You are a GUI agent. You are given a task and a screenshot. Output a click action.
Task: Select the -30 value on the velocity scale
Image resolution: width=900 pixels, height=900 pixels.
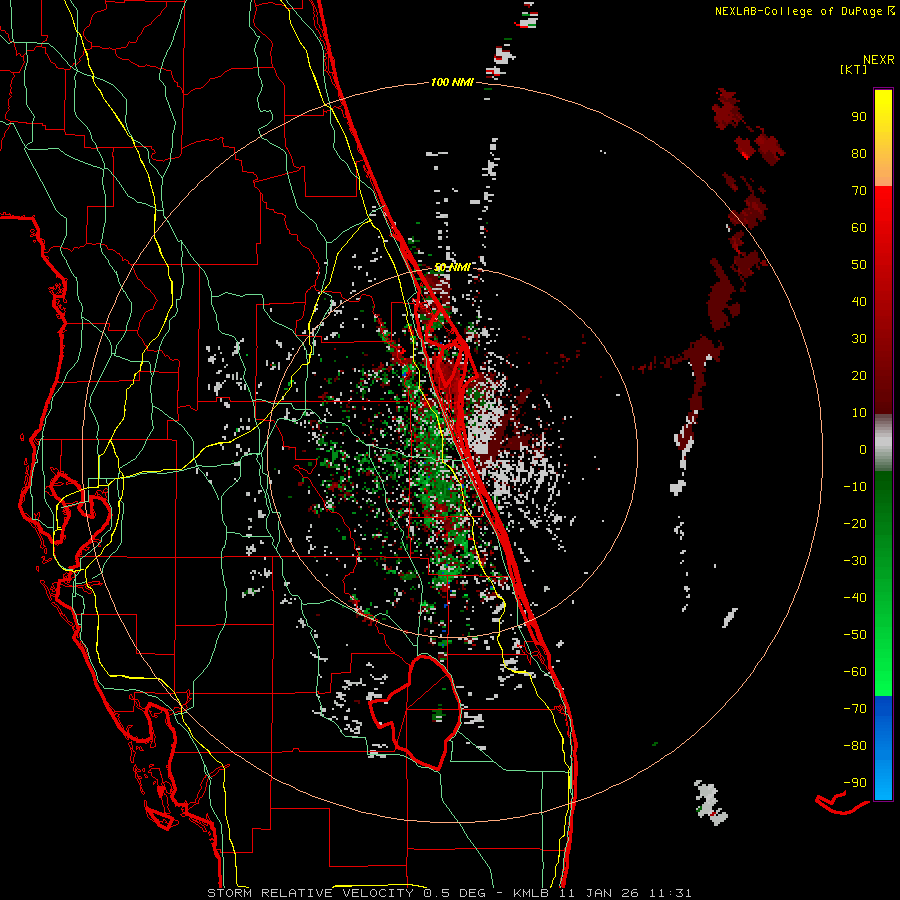(855, 561)
